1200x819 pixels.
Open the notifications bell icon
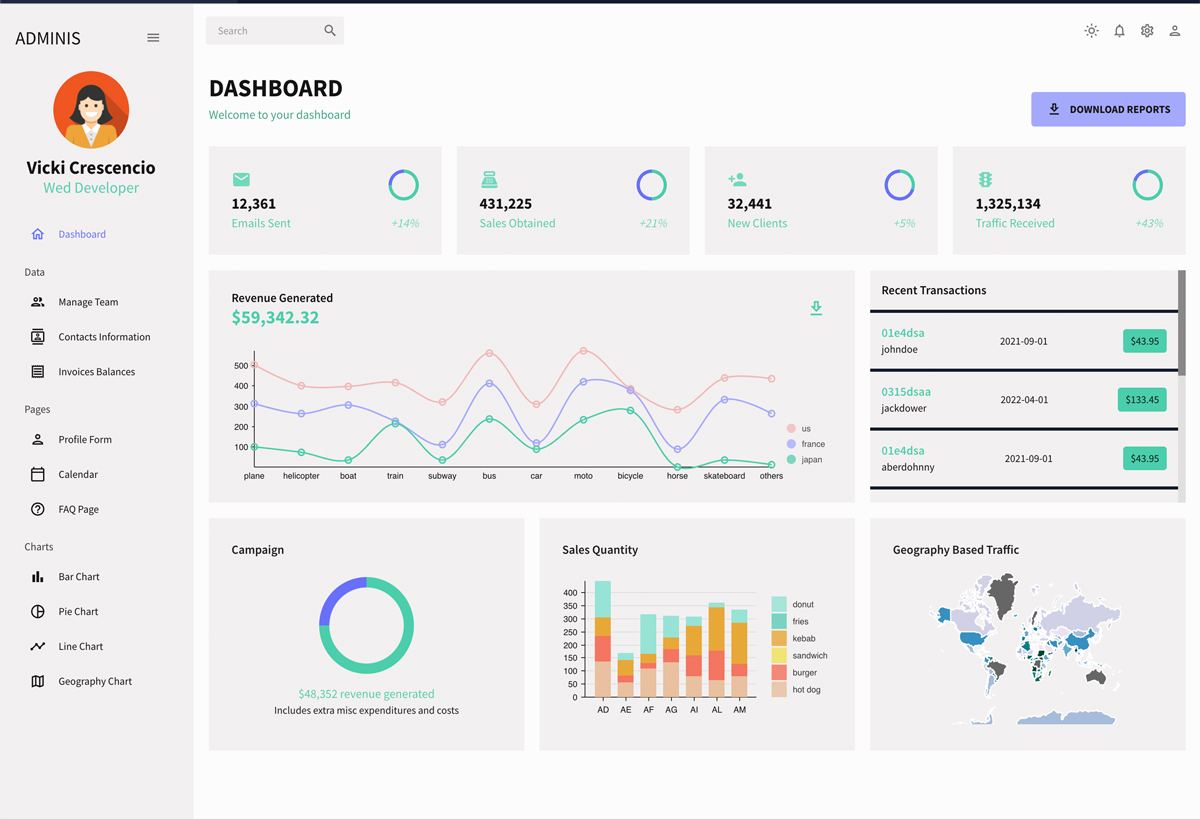[x=1119, y=31]
